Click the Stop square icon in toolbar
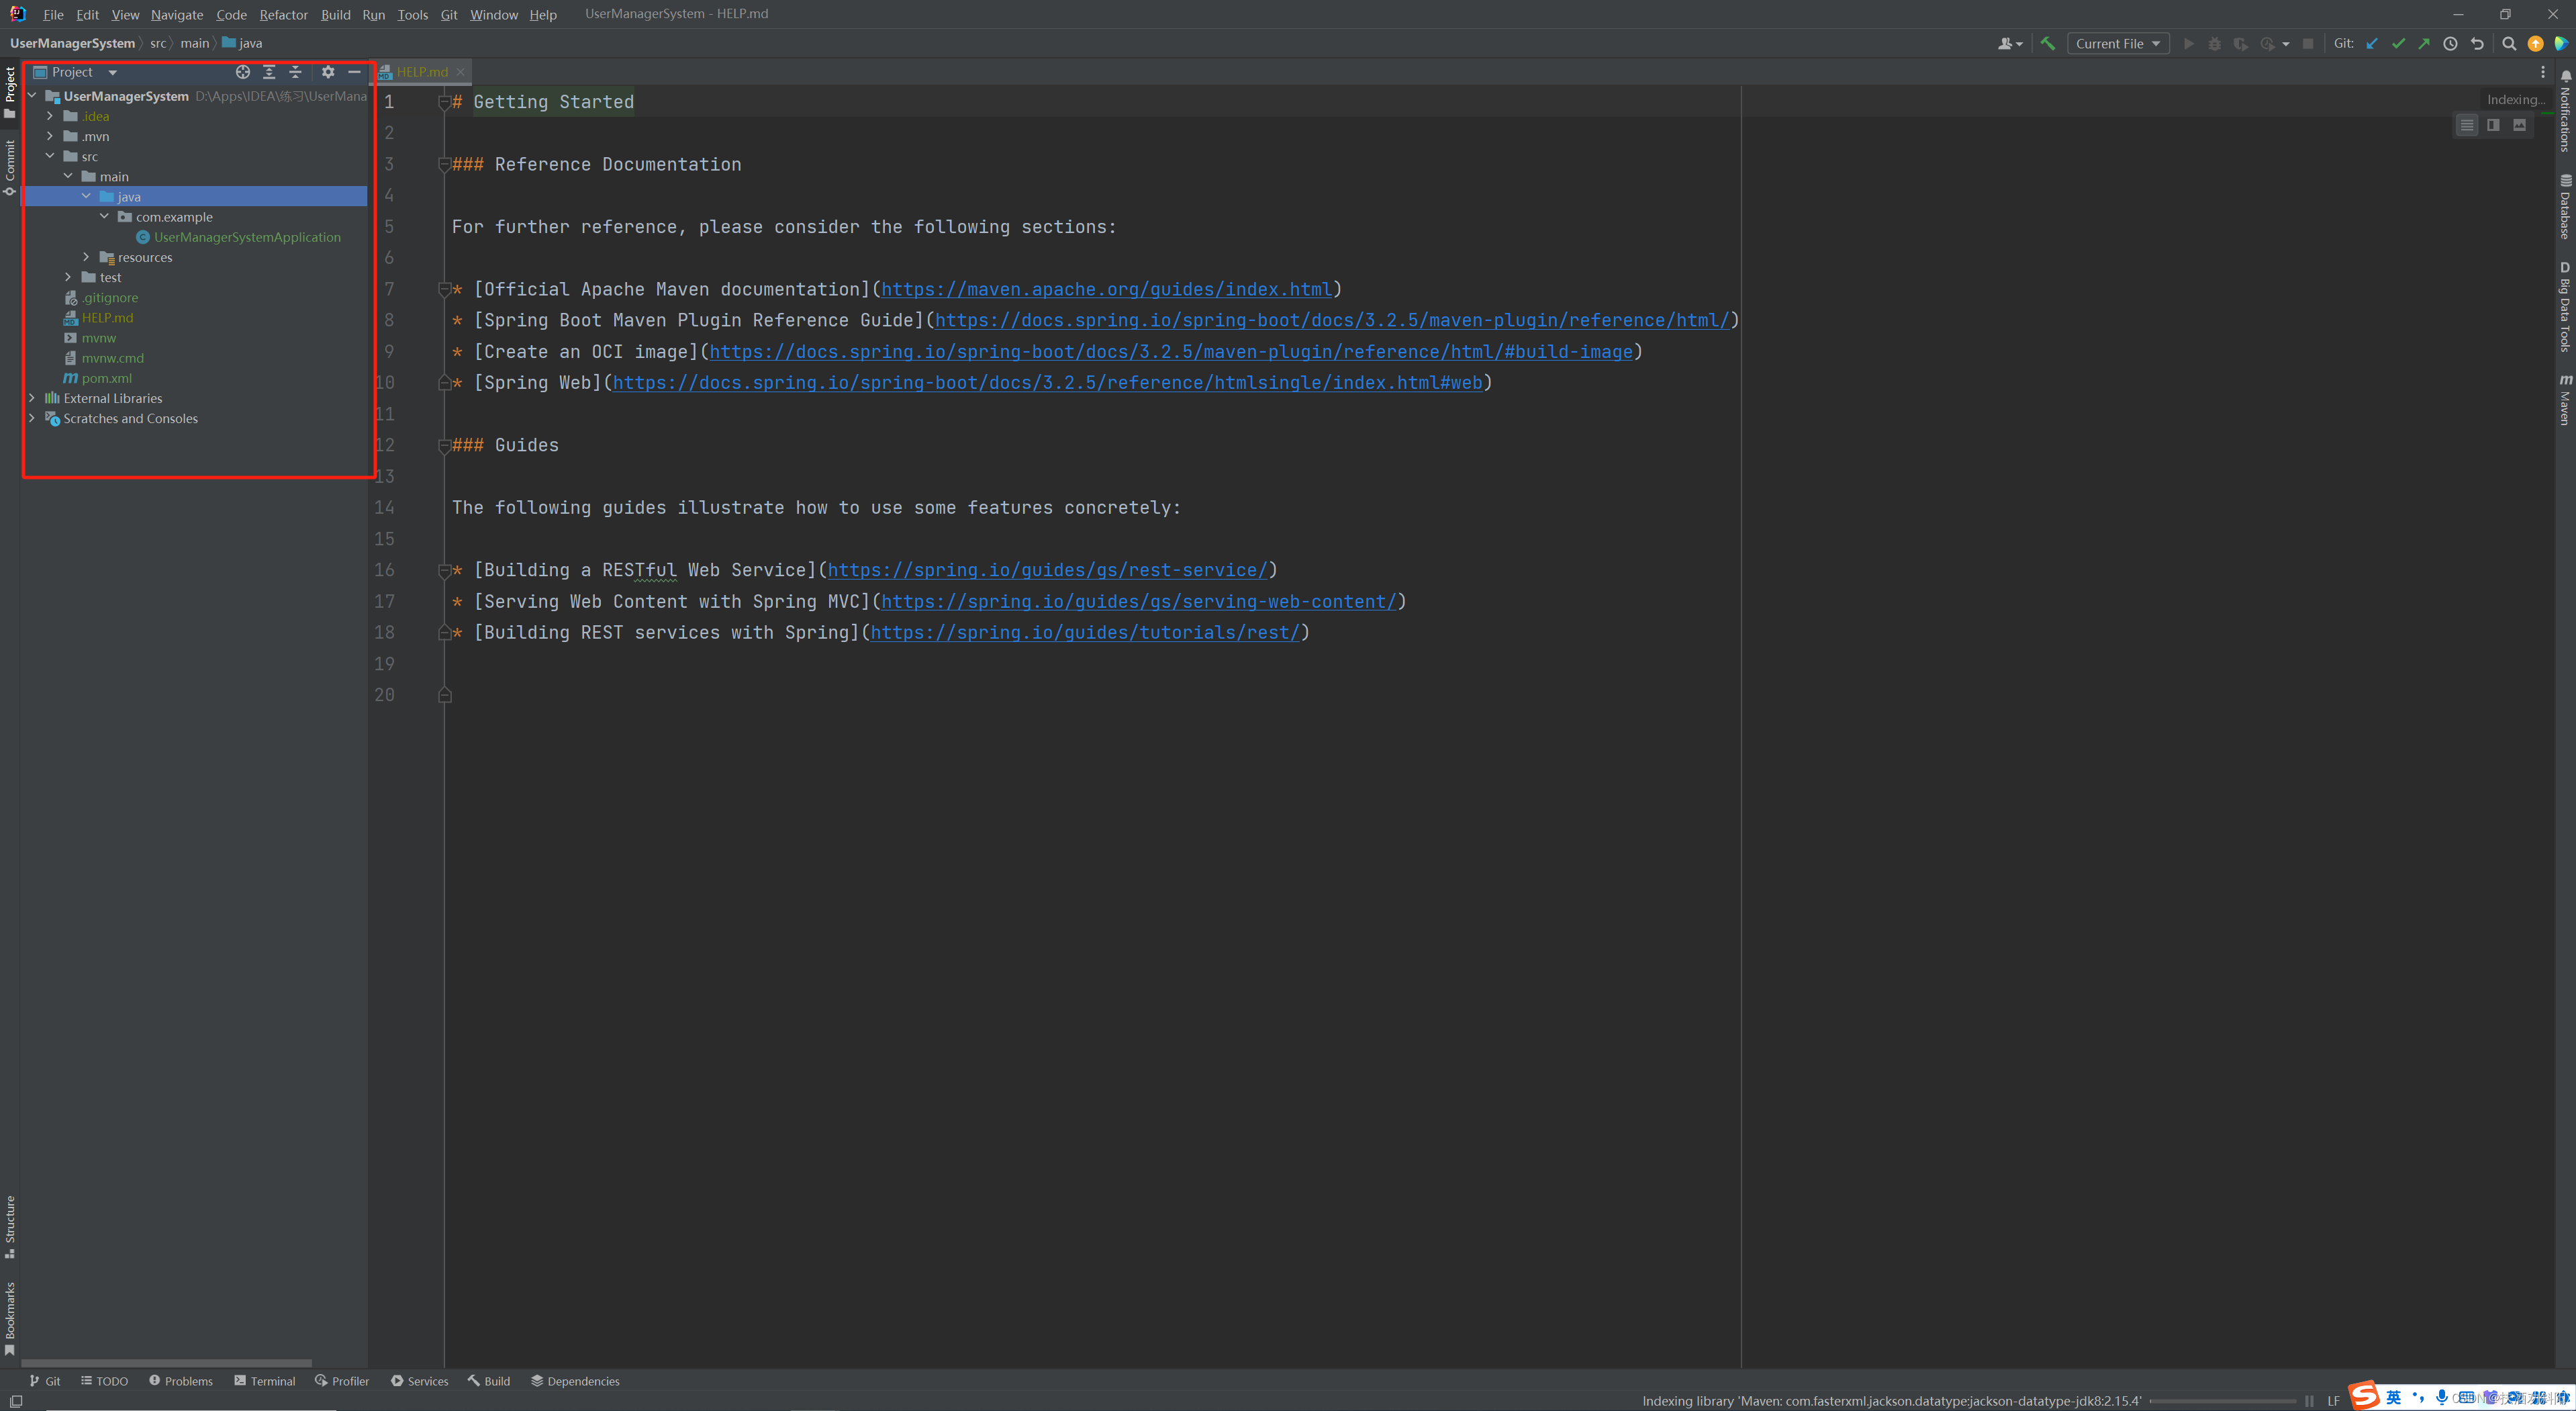Image resolution: width=2576 pixels, height=1411 pixels. point(2308,43)
